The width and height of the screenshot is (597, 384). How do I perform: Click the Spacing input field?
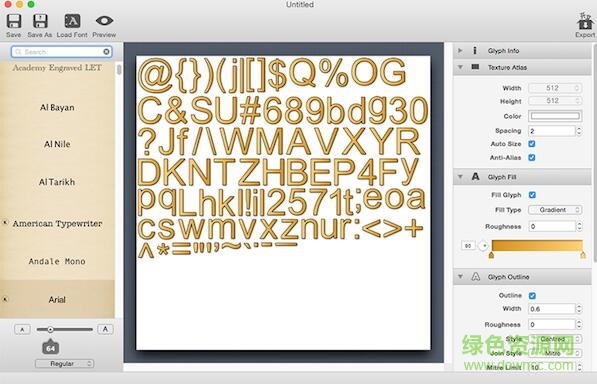coord(552,131)
